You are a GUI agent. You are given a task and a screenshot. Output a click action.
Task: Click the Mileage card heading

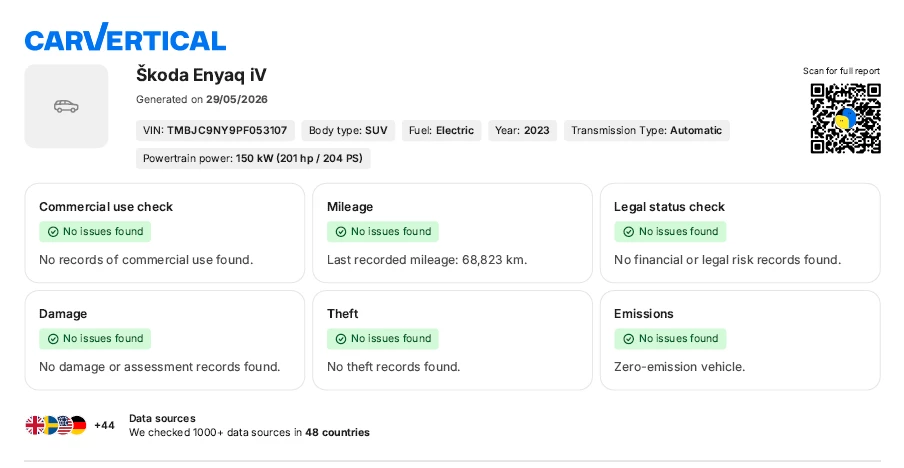click(x=350, y=207)
